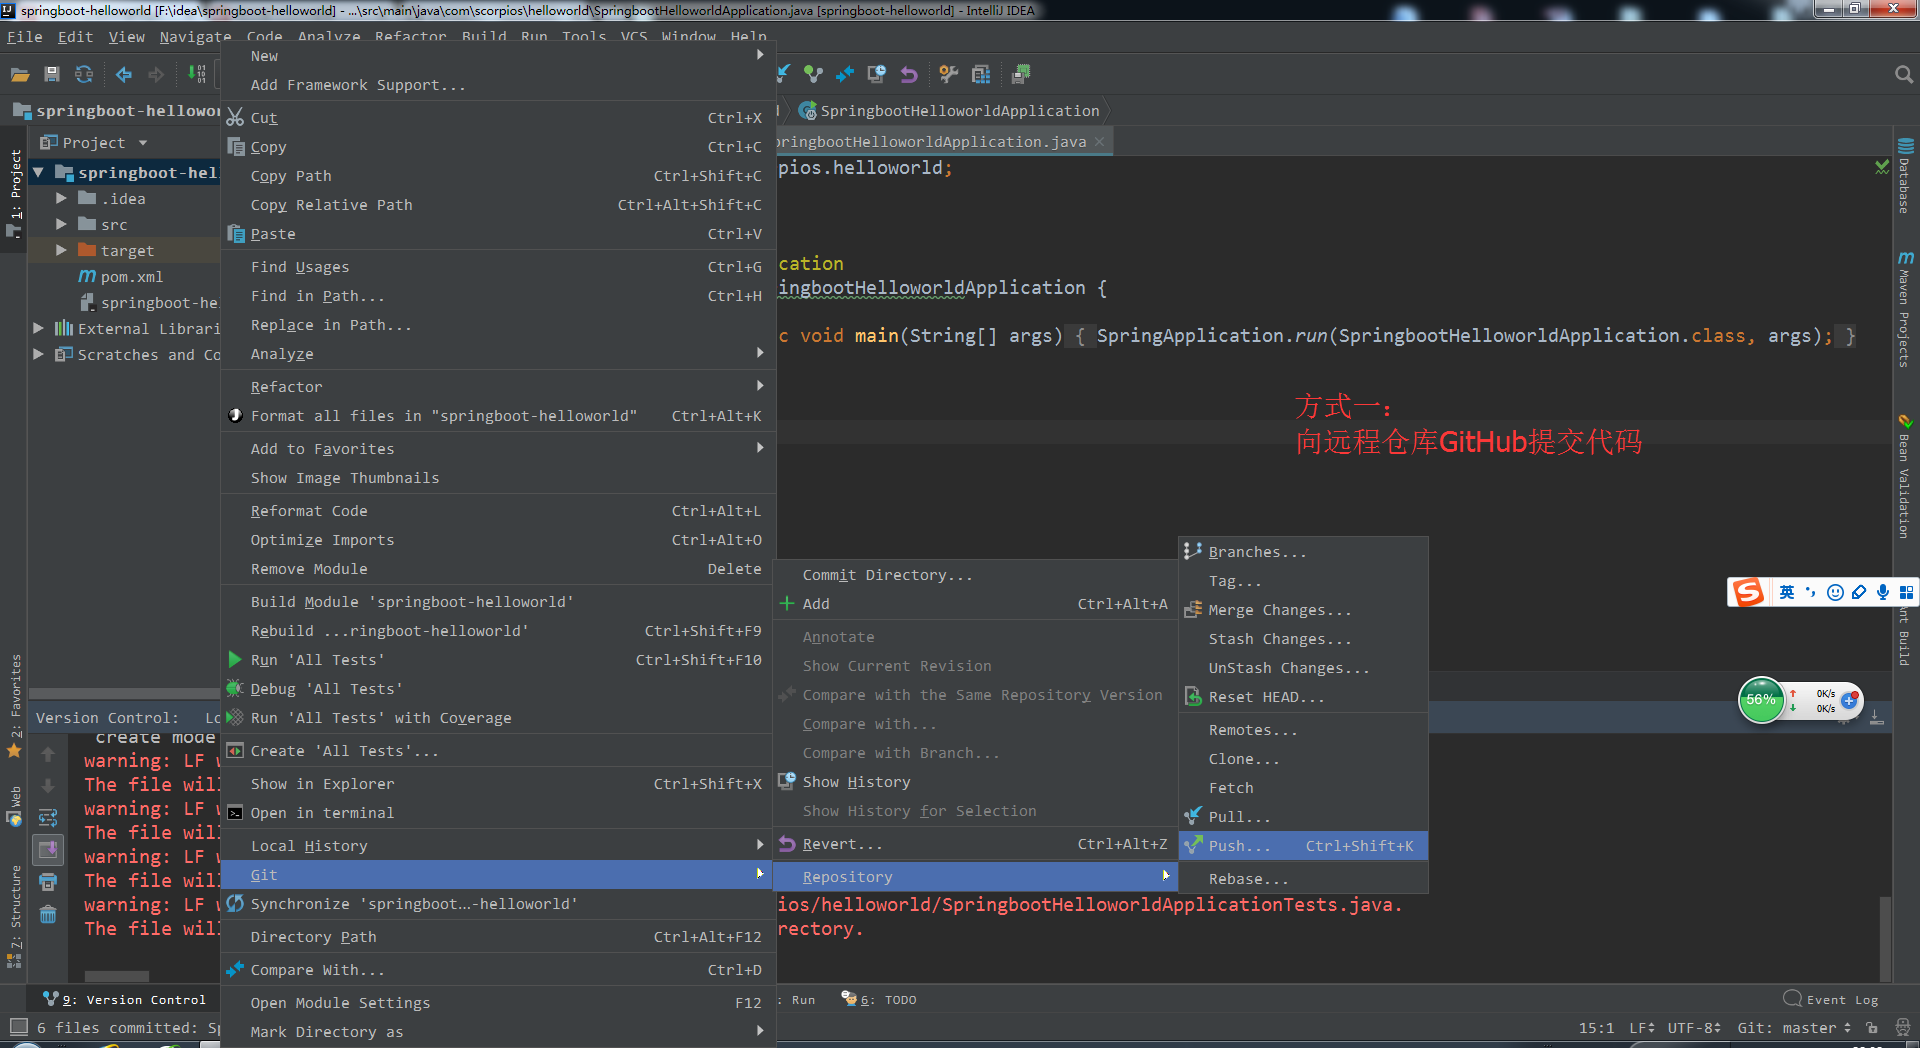
Task: Select Push... in the Repository submenu
Action: click(1303, 846)
